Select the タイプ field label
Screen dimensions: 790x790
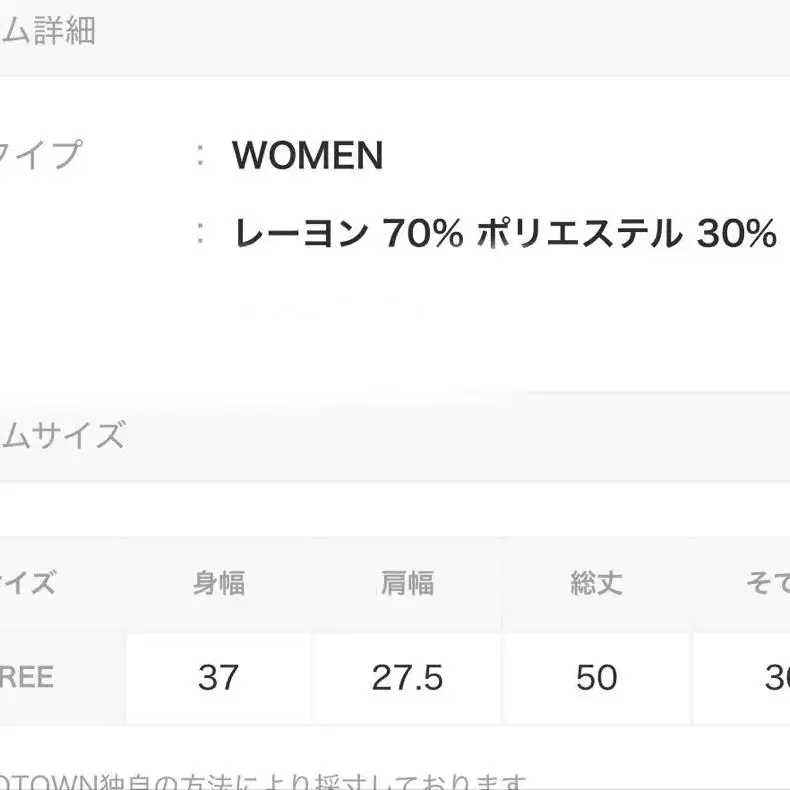tap(40, 155)
